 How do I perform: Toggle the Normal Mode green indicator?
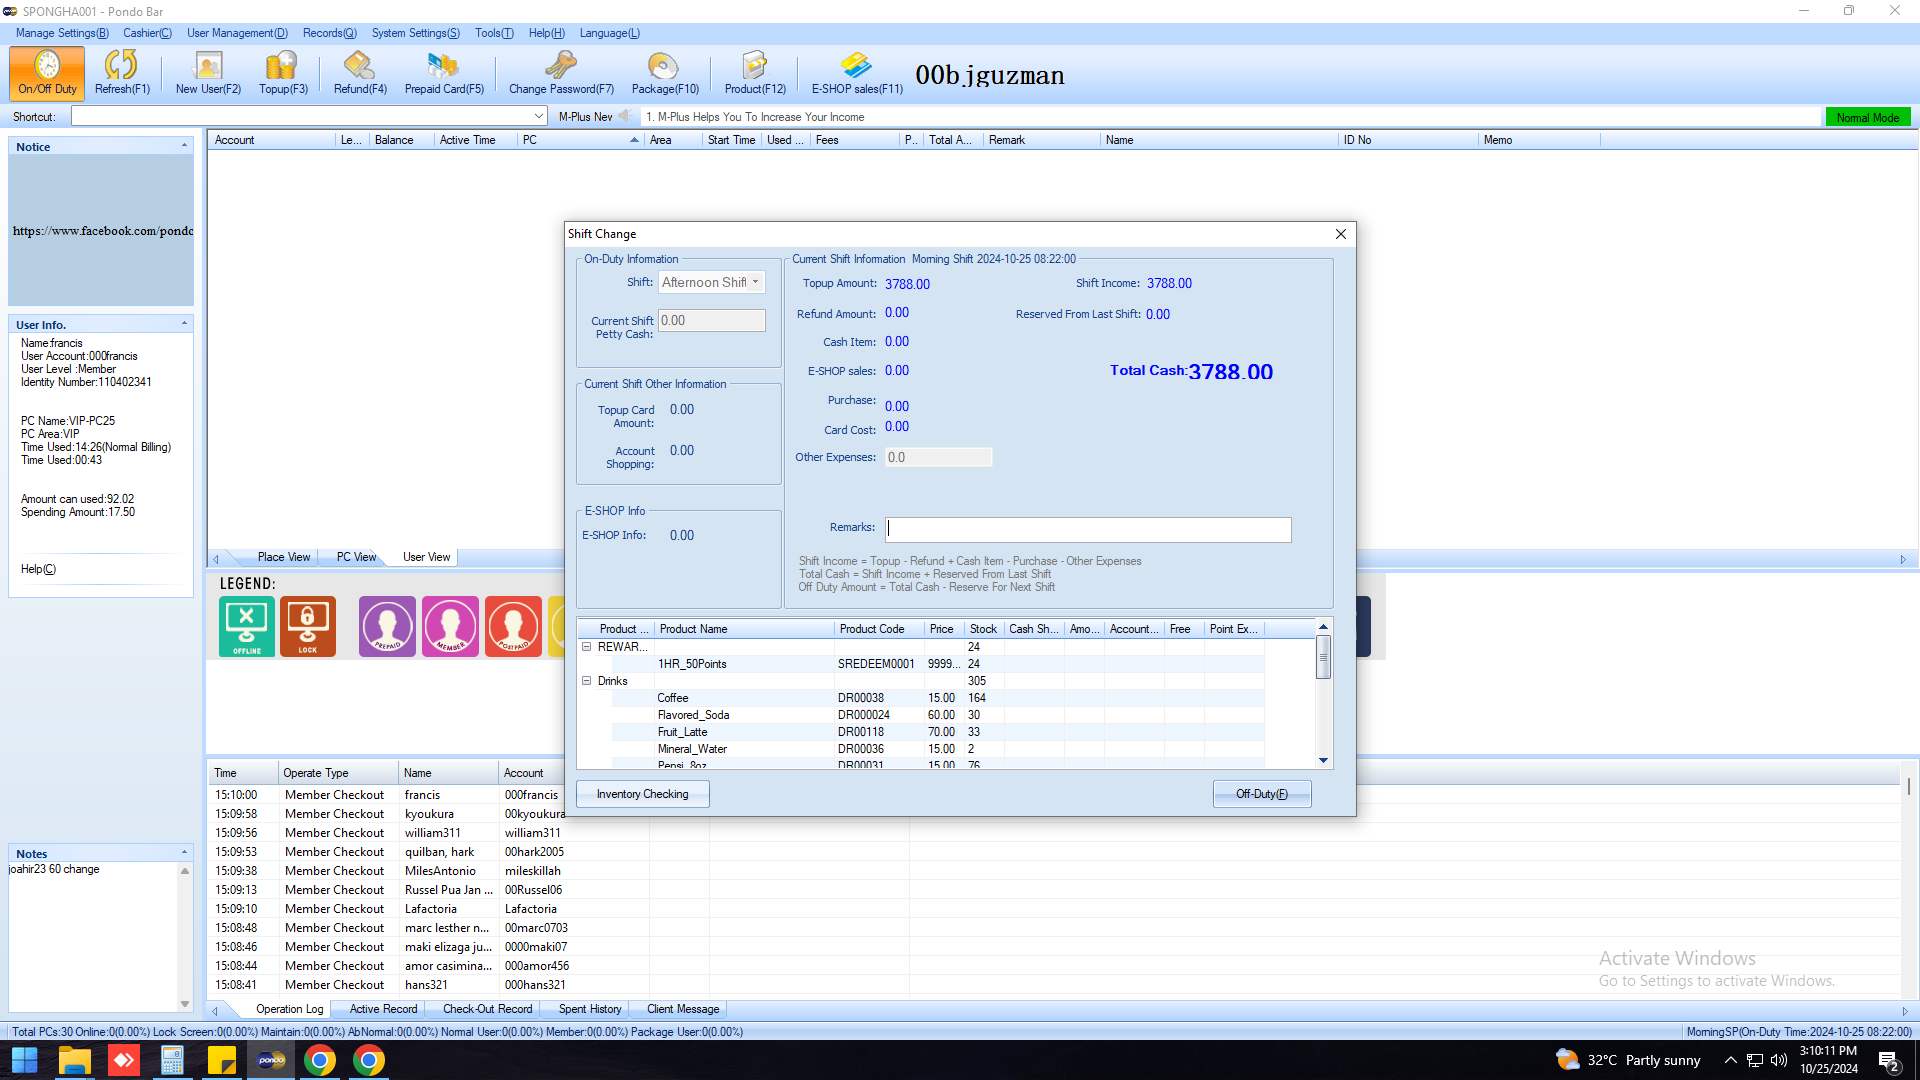coord(1867,117)
